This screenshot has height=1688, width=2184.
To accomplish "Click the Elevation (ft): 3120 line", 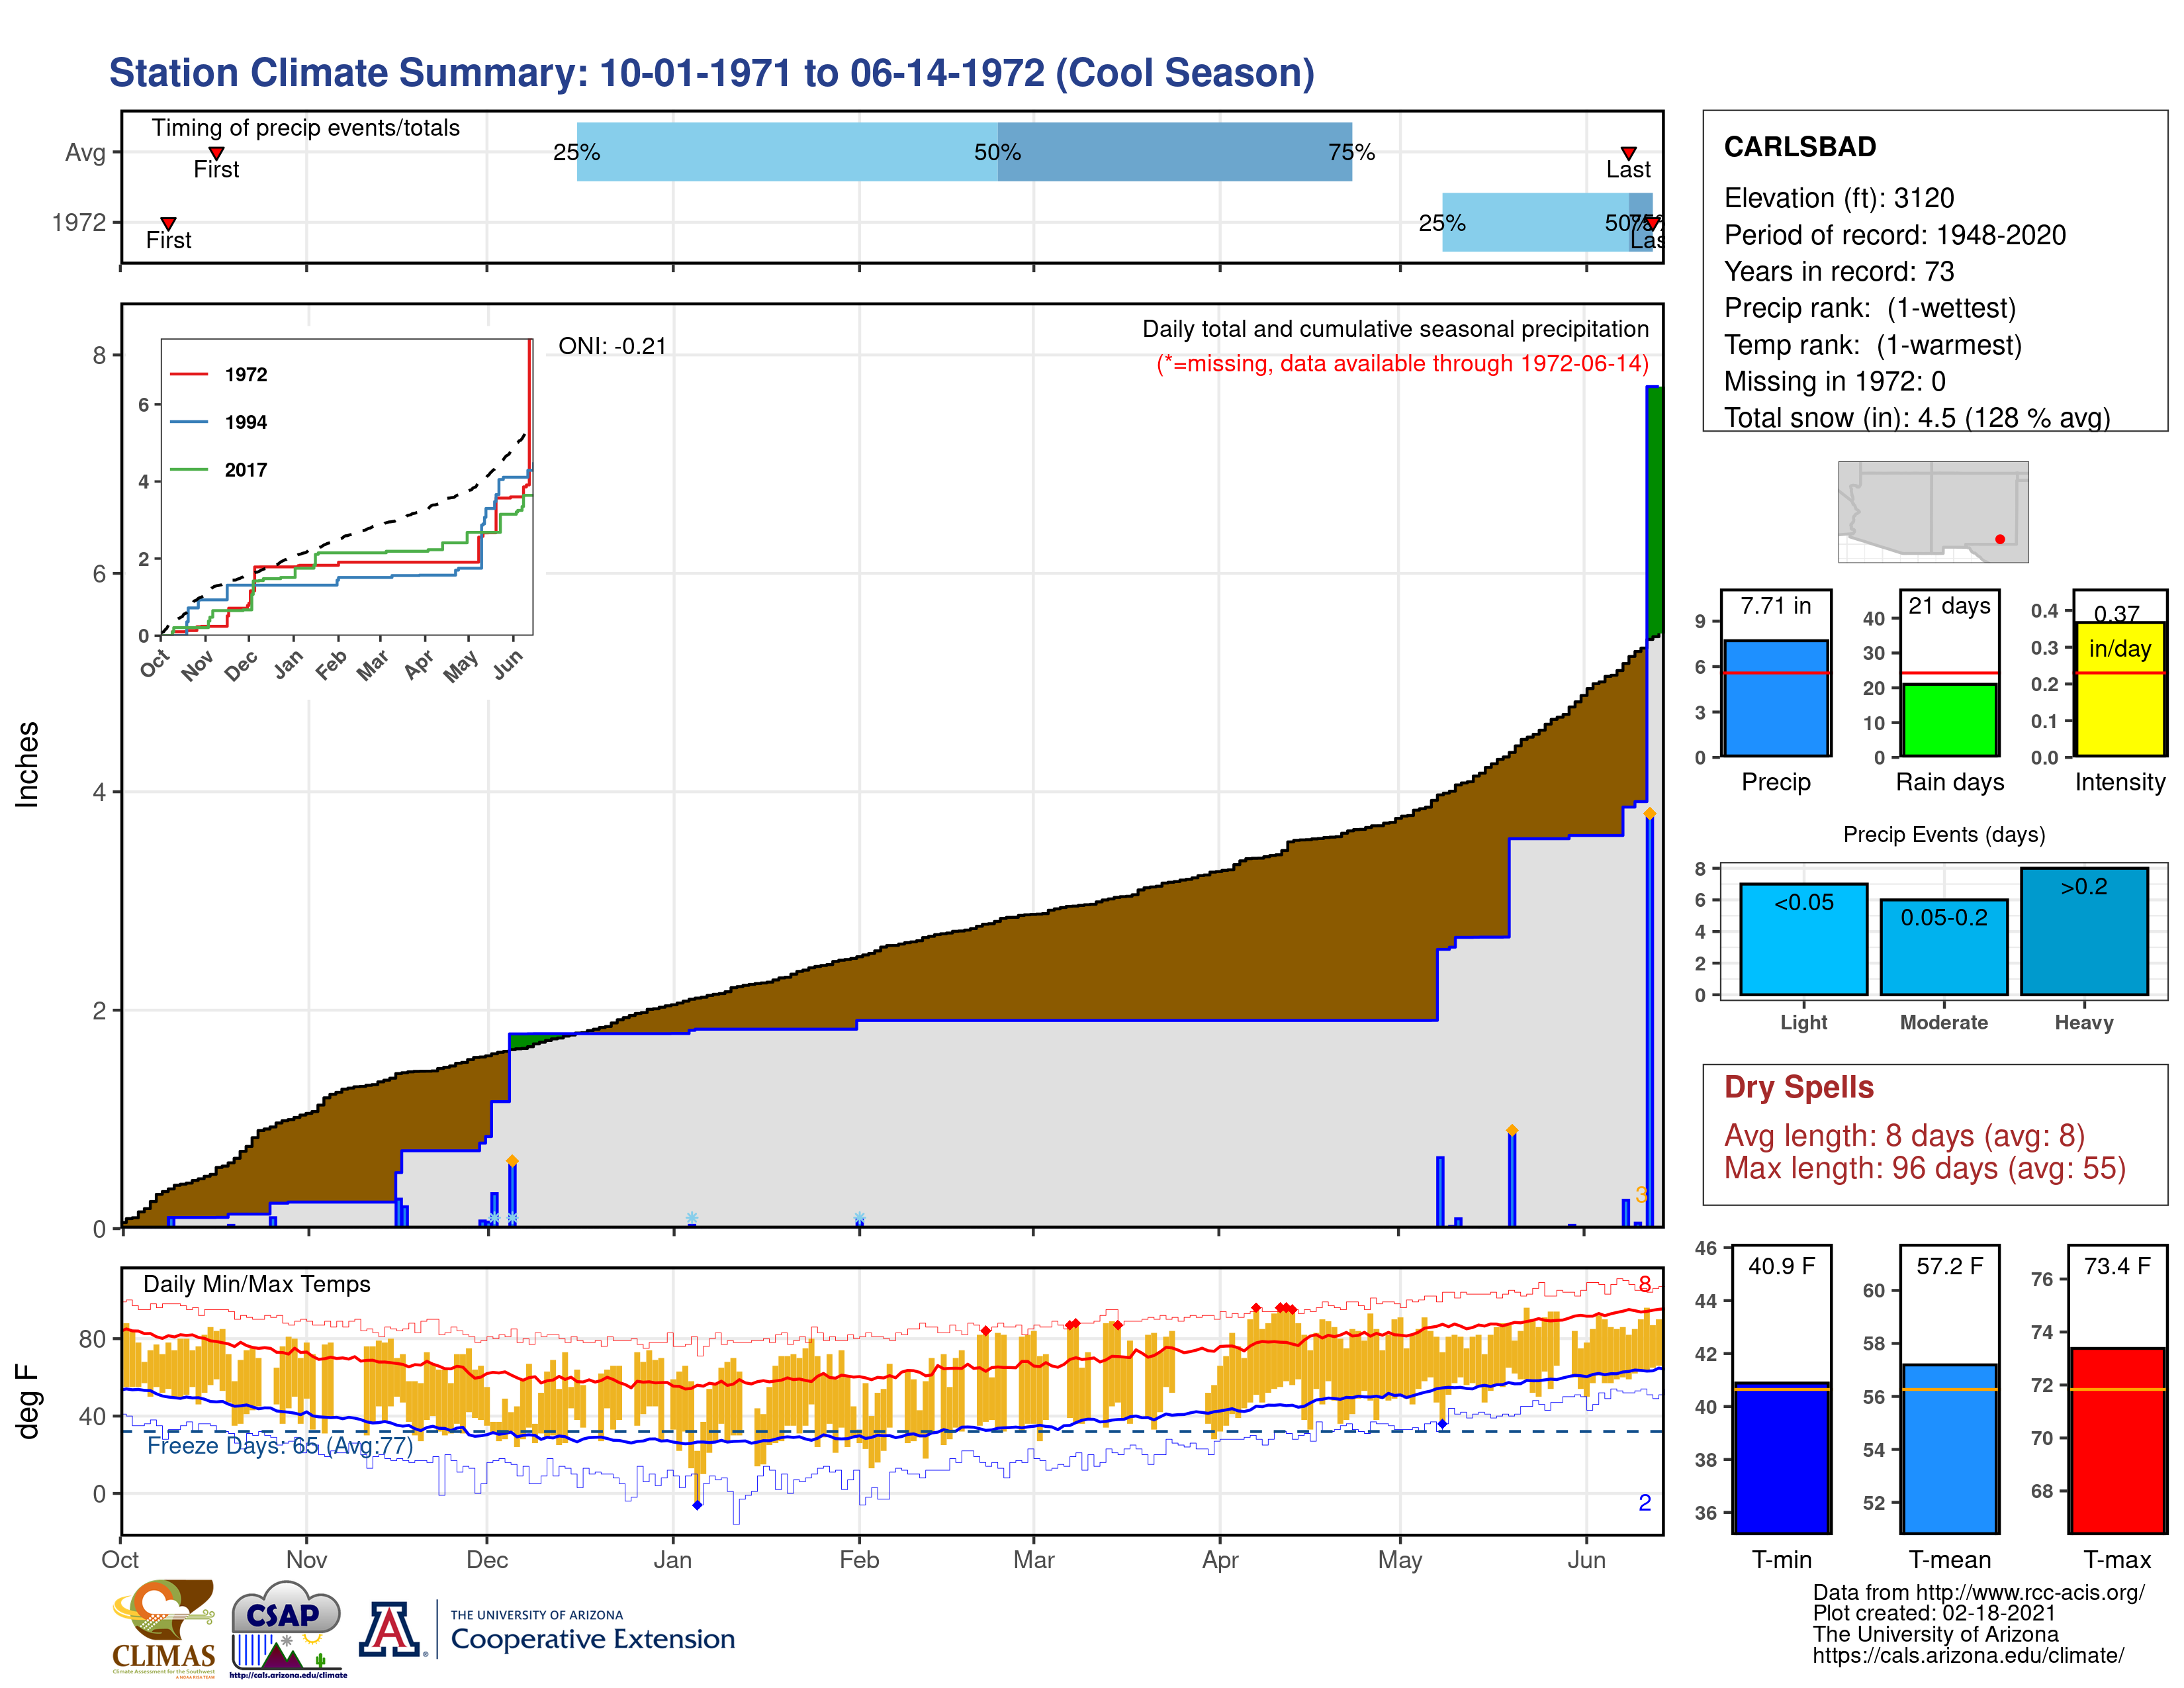I will (x=1838, y=198).
